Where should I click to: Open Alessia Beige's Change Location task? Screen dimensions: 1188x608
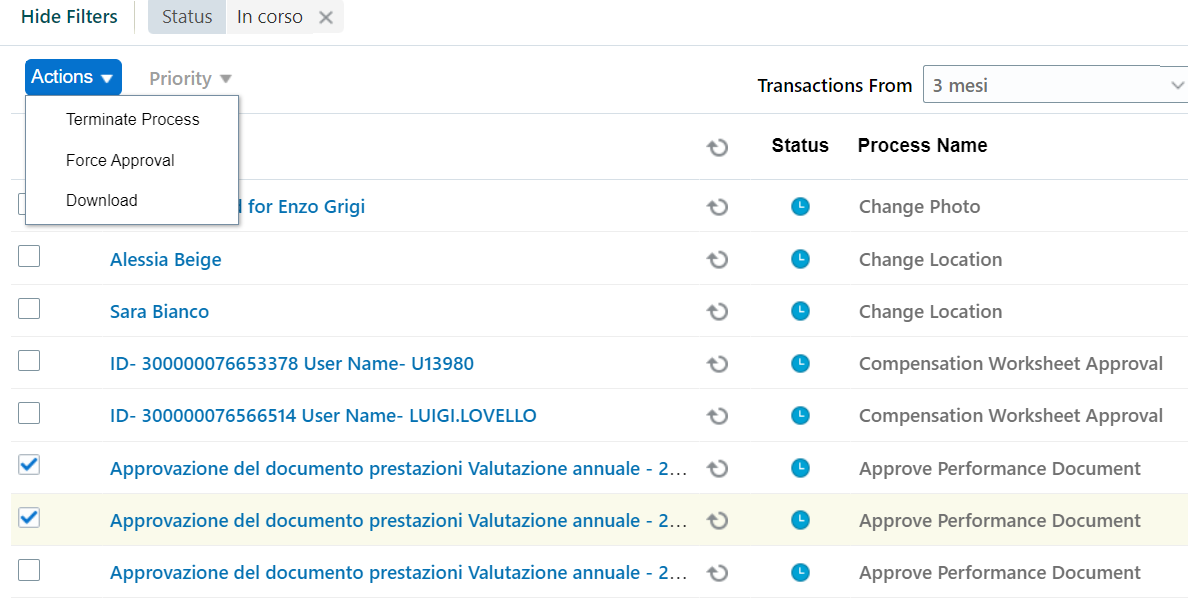coord(165,259)
